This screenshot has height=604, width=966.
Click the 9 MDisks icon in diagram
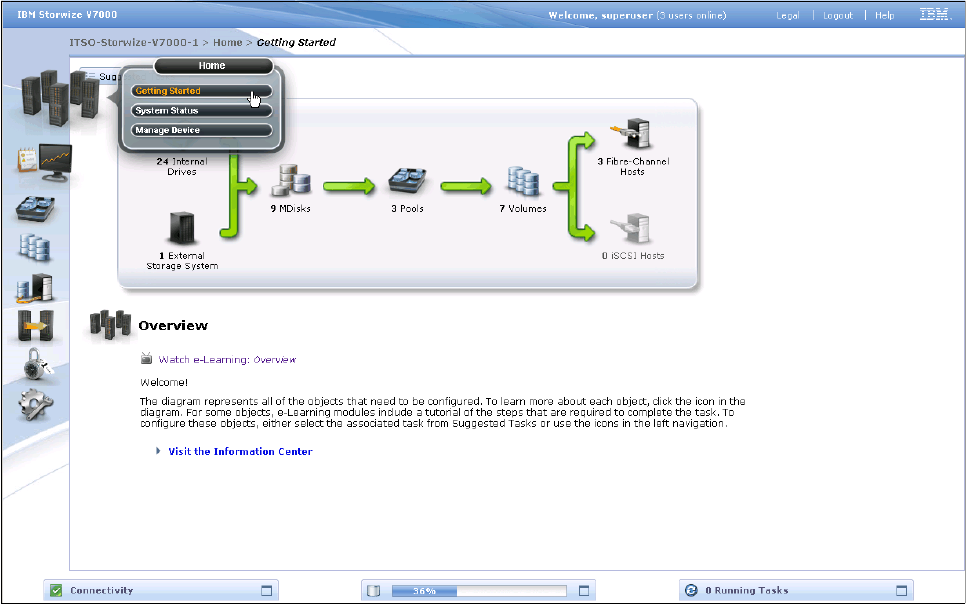tap(290, 184)
